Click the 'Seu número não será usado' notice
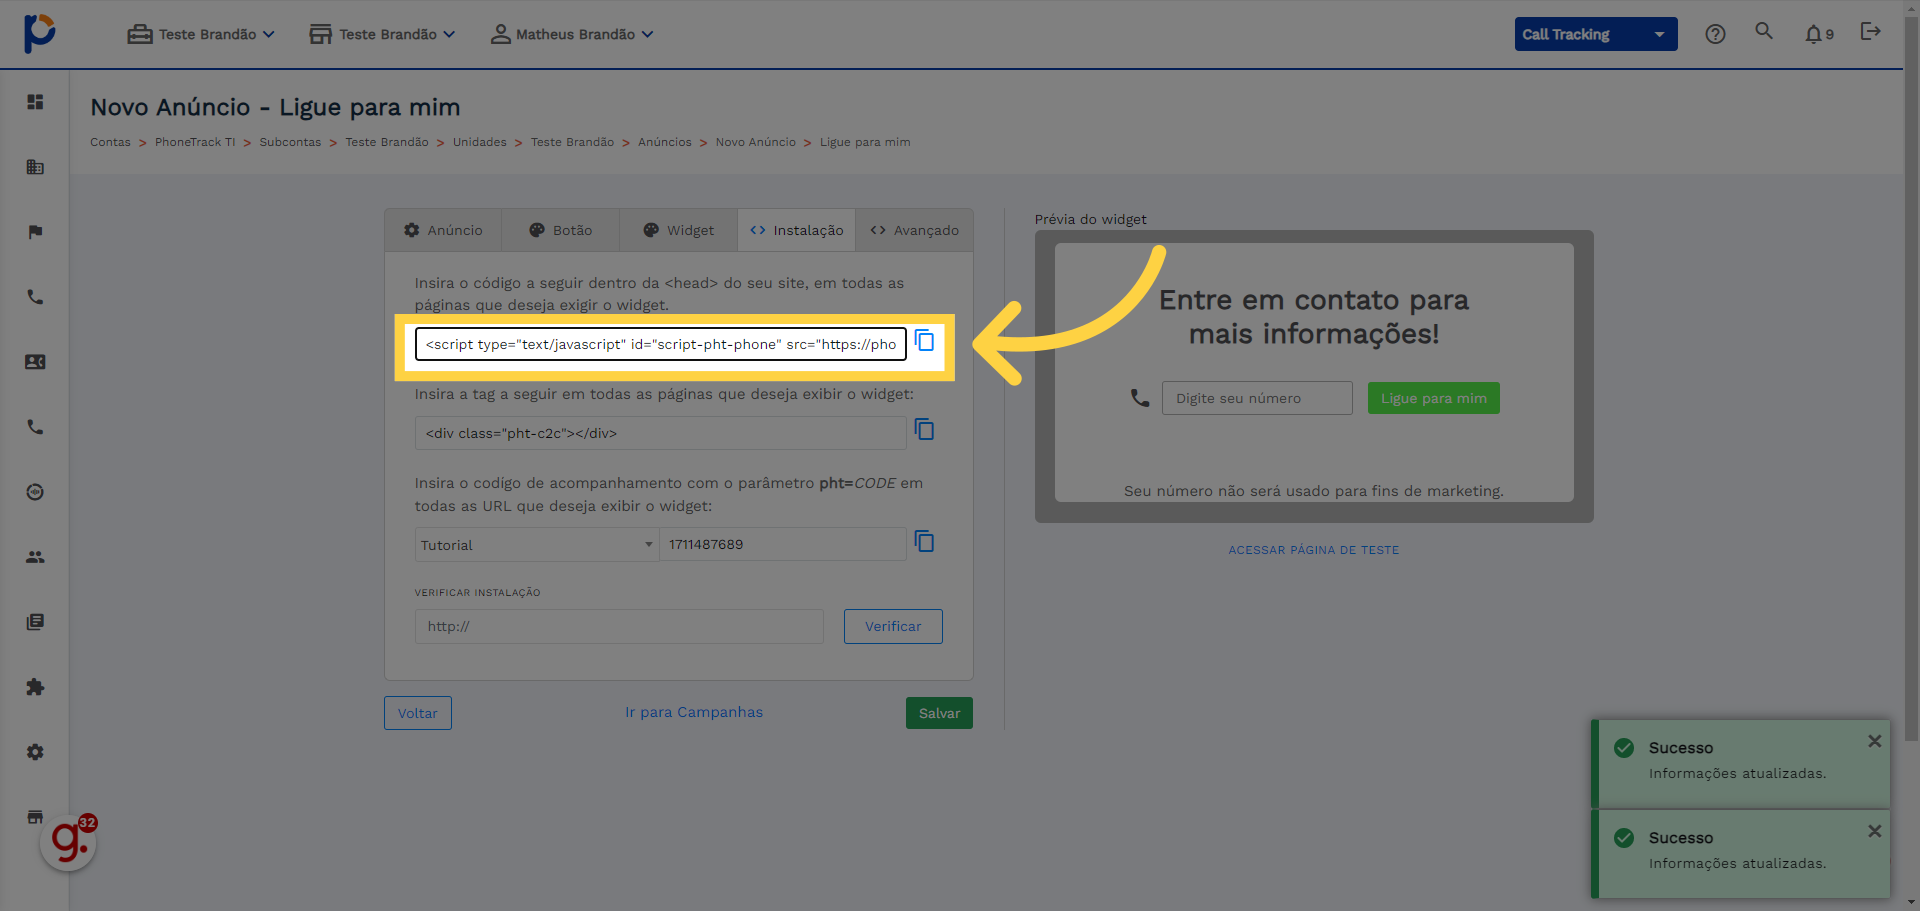Viewport: 1920px width, 911px height. (1314, 491)
